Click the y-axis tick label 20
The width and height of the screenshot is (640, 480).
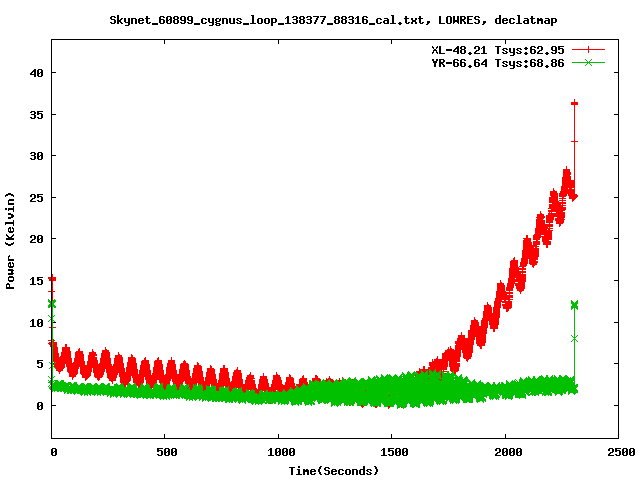(x=36, y=239)
